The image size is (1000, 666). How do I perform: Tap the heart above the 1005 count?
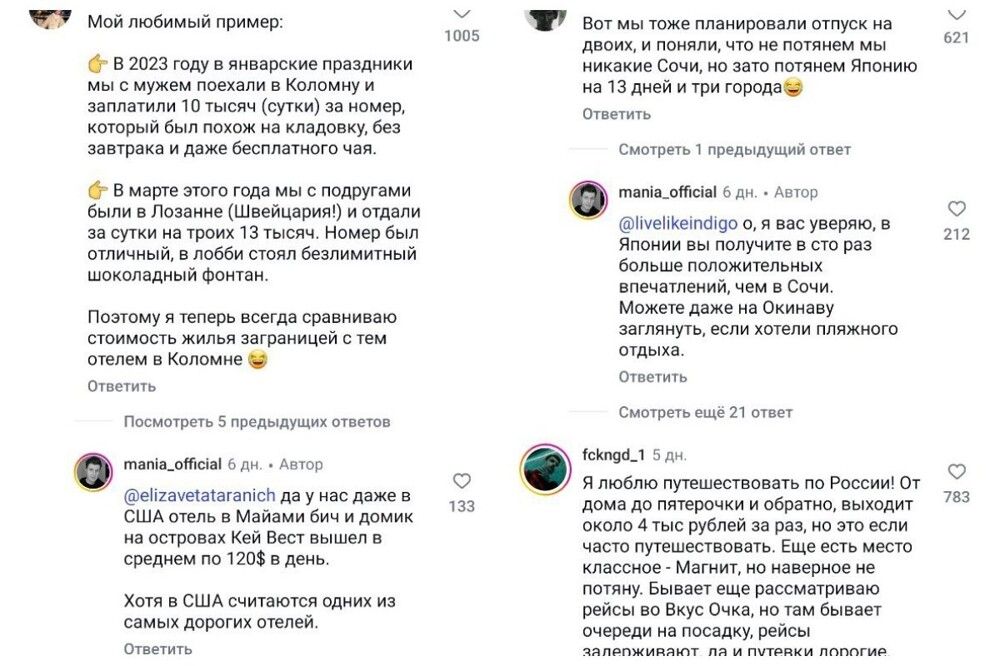(461, 14)
